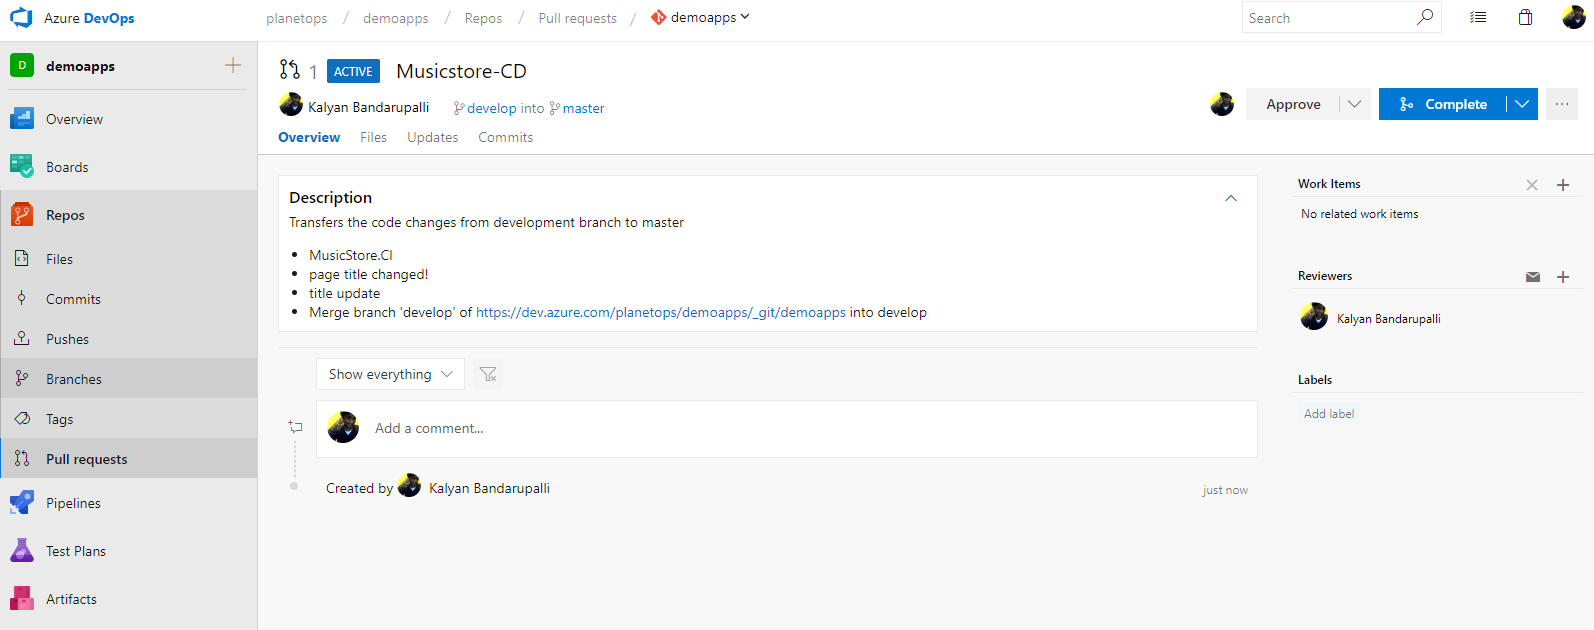Viewport: 1594px width, 630px height.
Task: Open the Test Plans hub icon
Action: [x=22, y=551]
